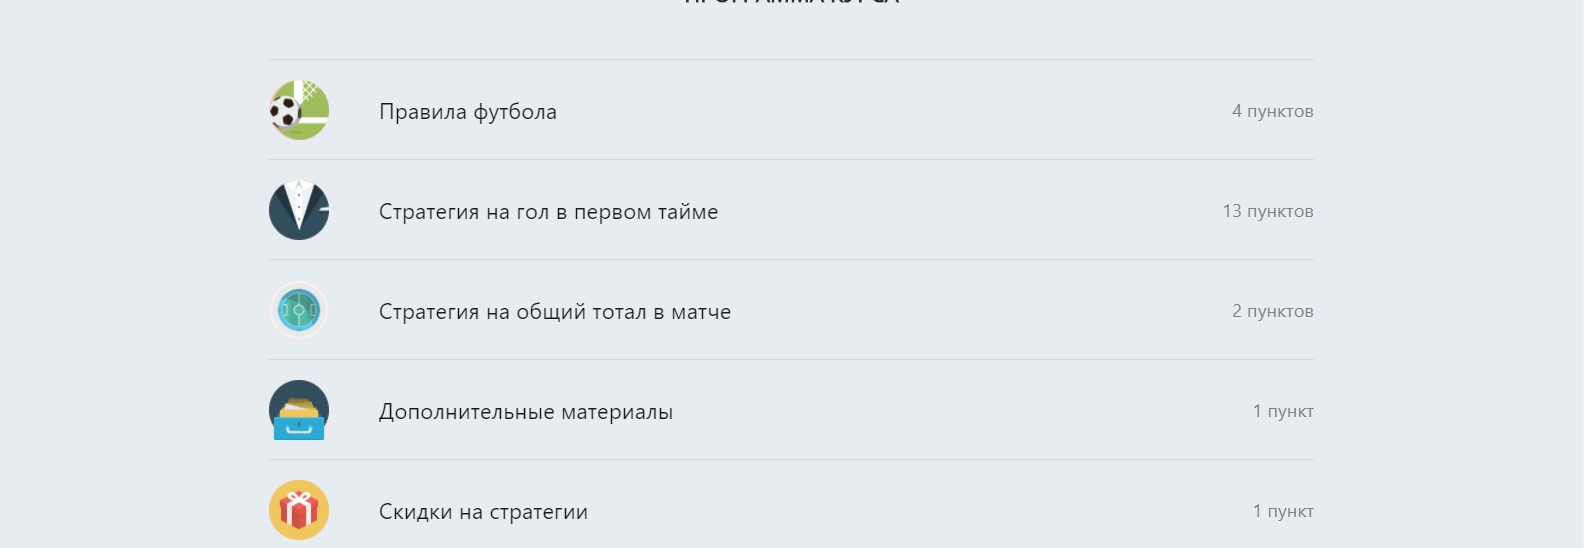Expand 'Стратегия на гол в первом тайме'

pos(791,210)
